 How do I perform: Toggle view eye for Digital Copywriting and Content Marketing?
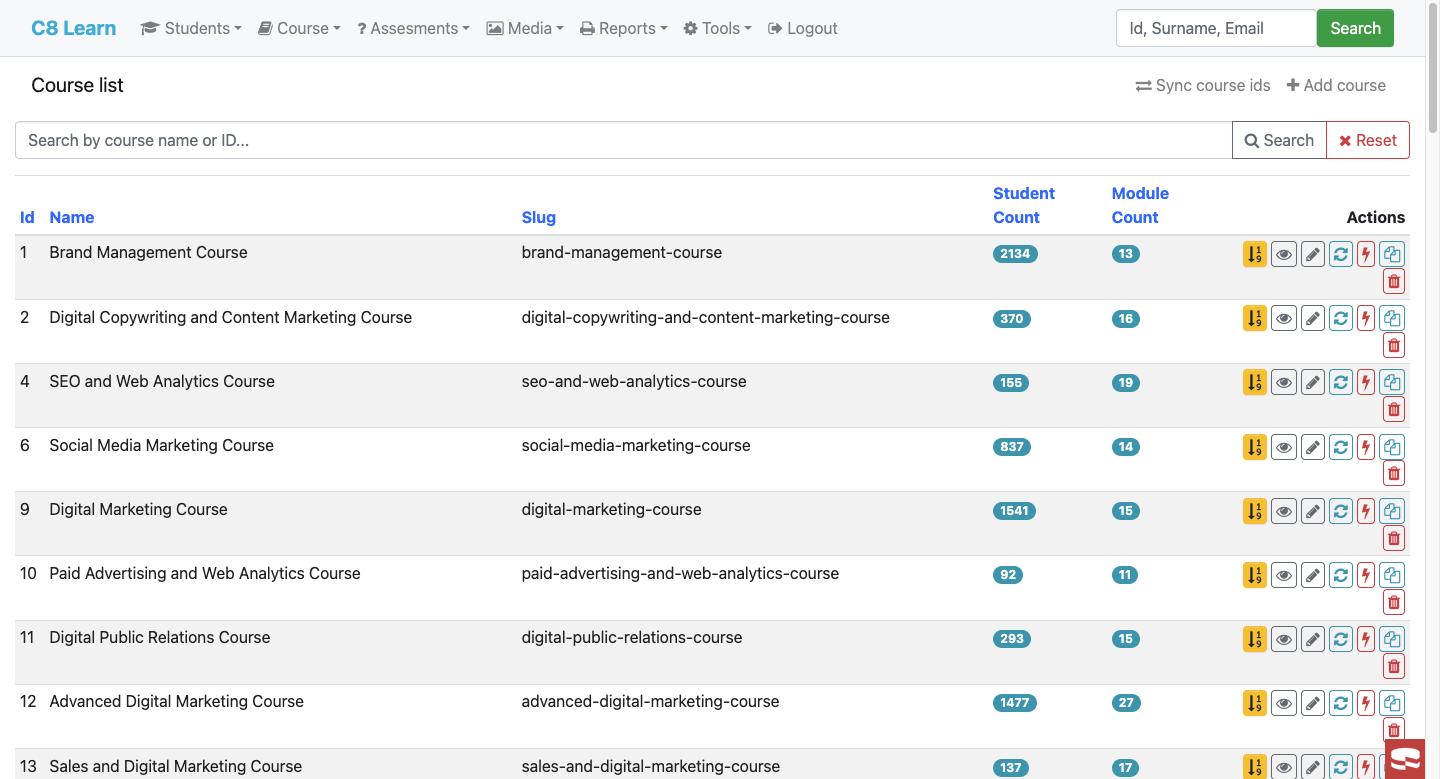point(1283,318)
